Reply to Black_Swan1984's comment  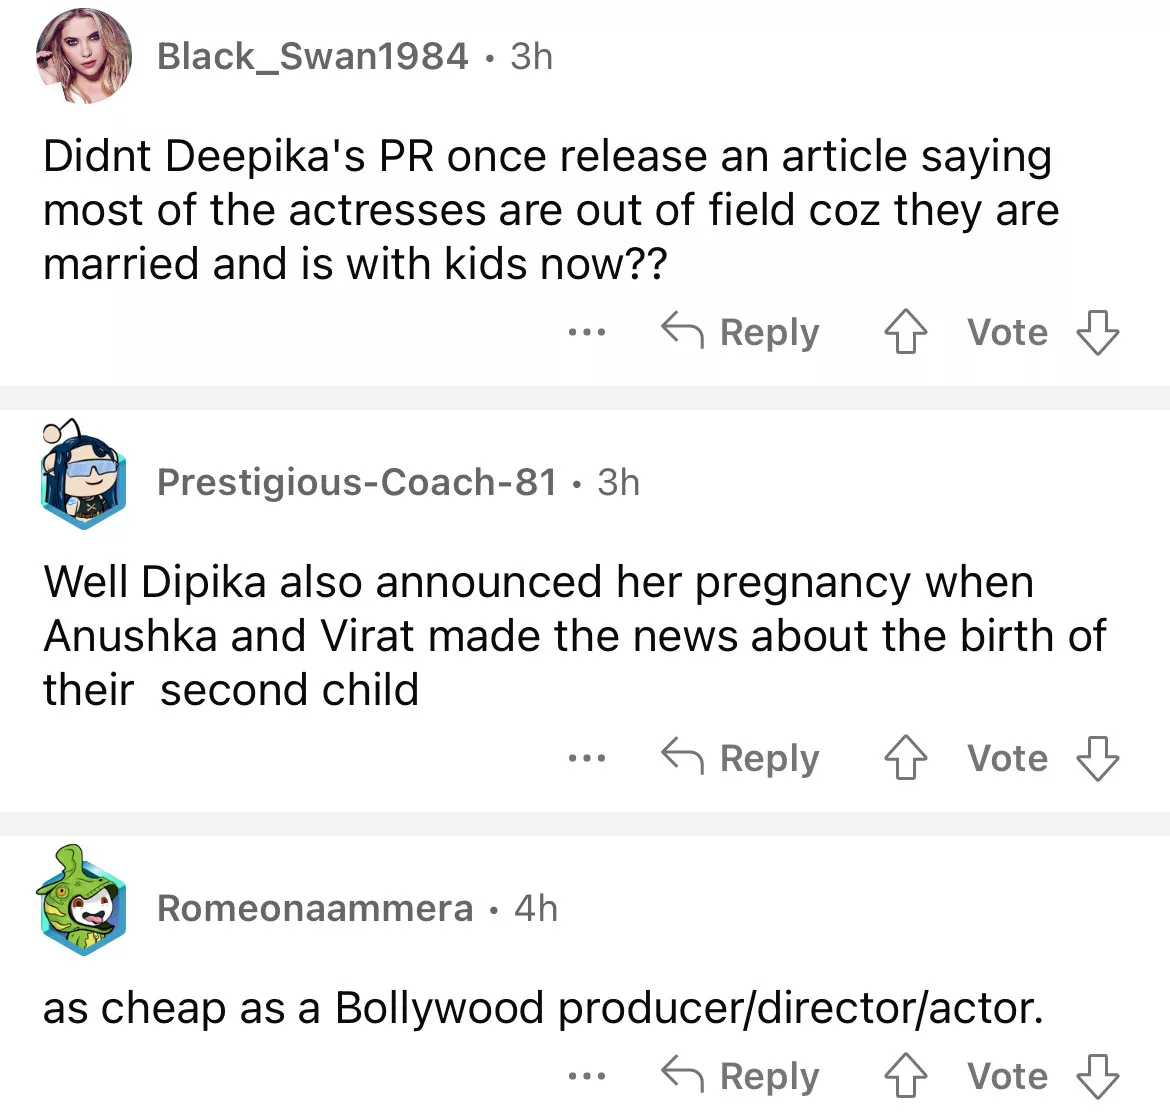pyautogui.click(x=741, y=332)
